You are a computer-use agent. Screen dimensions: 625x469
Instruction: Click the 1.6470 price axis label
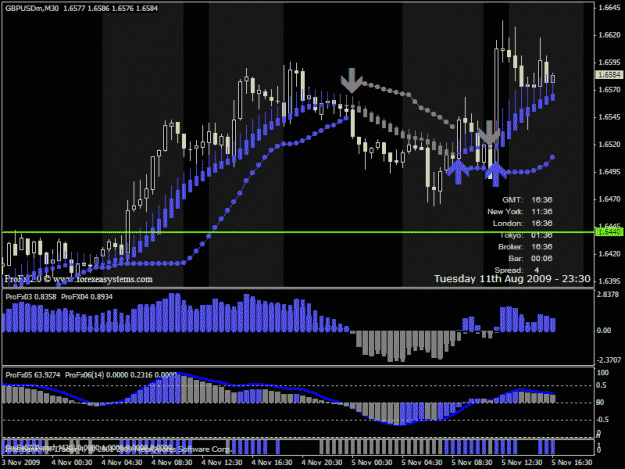coord(609,199)
